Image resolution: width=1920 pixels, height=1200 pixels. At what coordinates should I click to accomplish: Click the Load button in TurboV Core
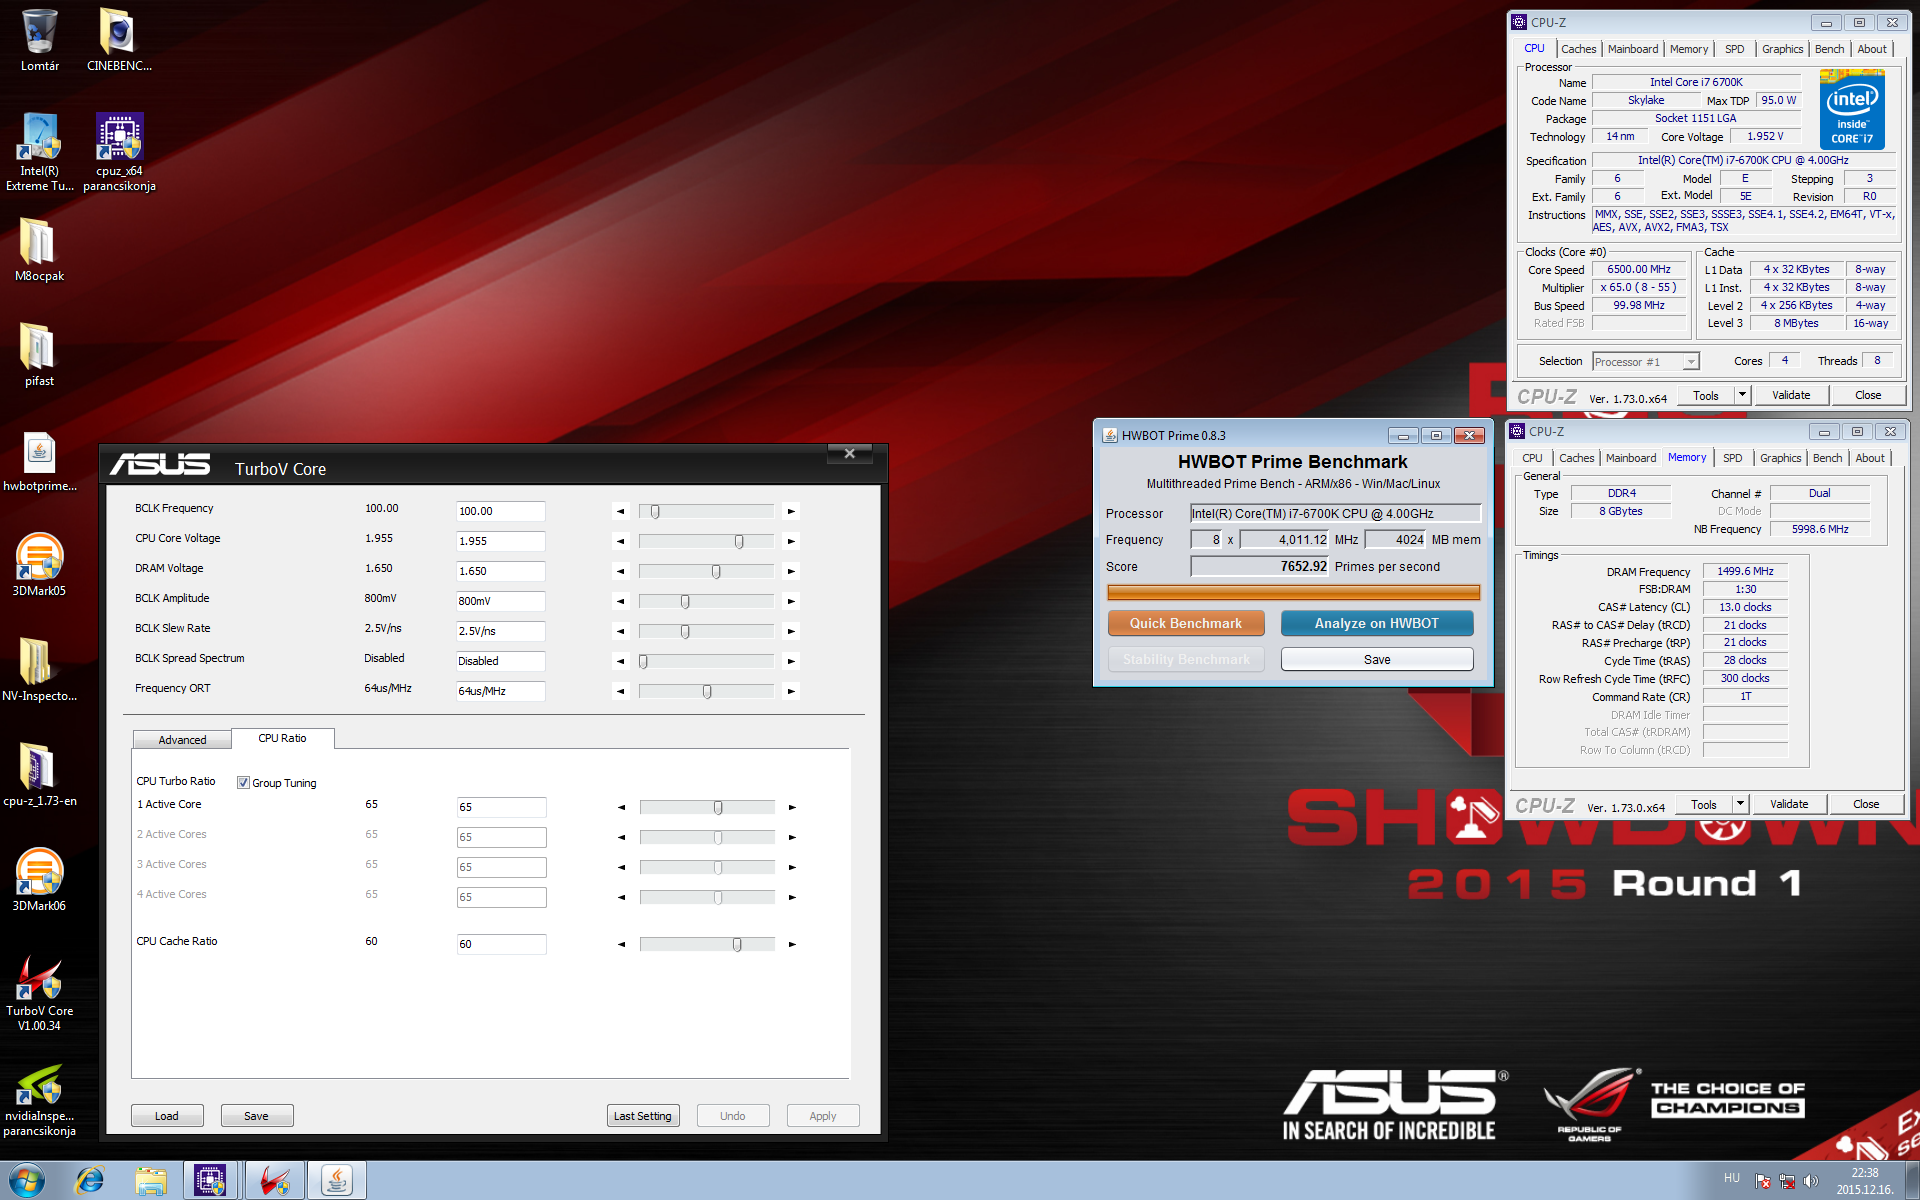tap(167, 1116)
